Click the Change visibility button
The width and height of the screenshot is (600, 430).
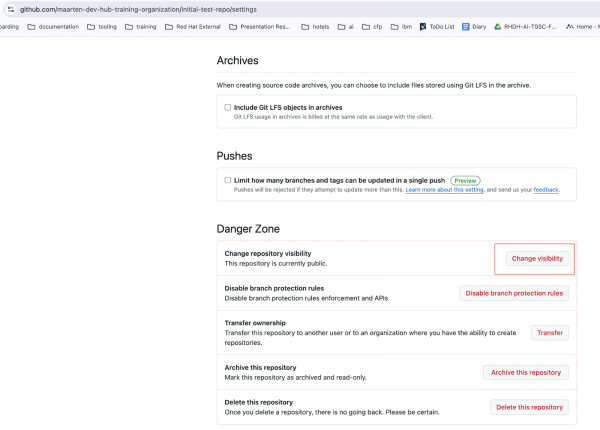[537, 258]
